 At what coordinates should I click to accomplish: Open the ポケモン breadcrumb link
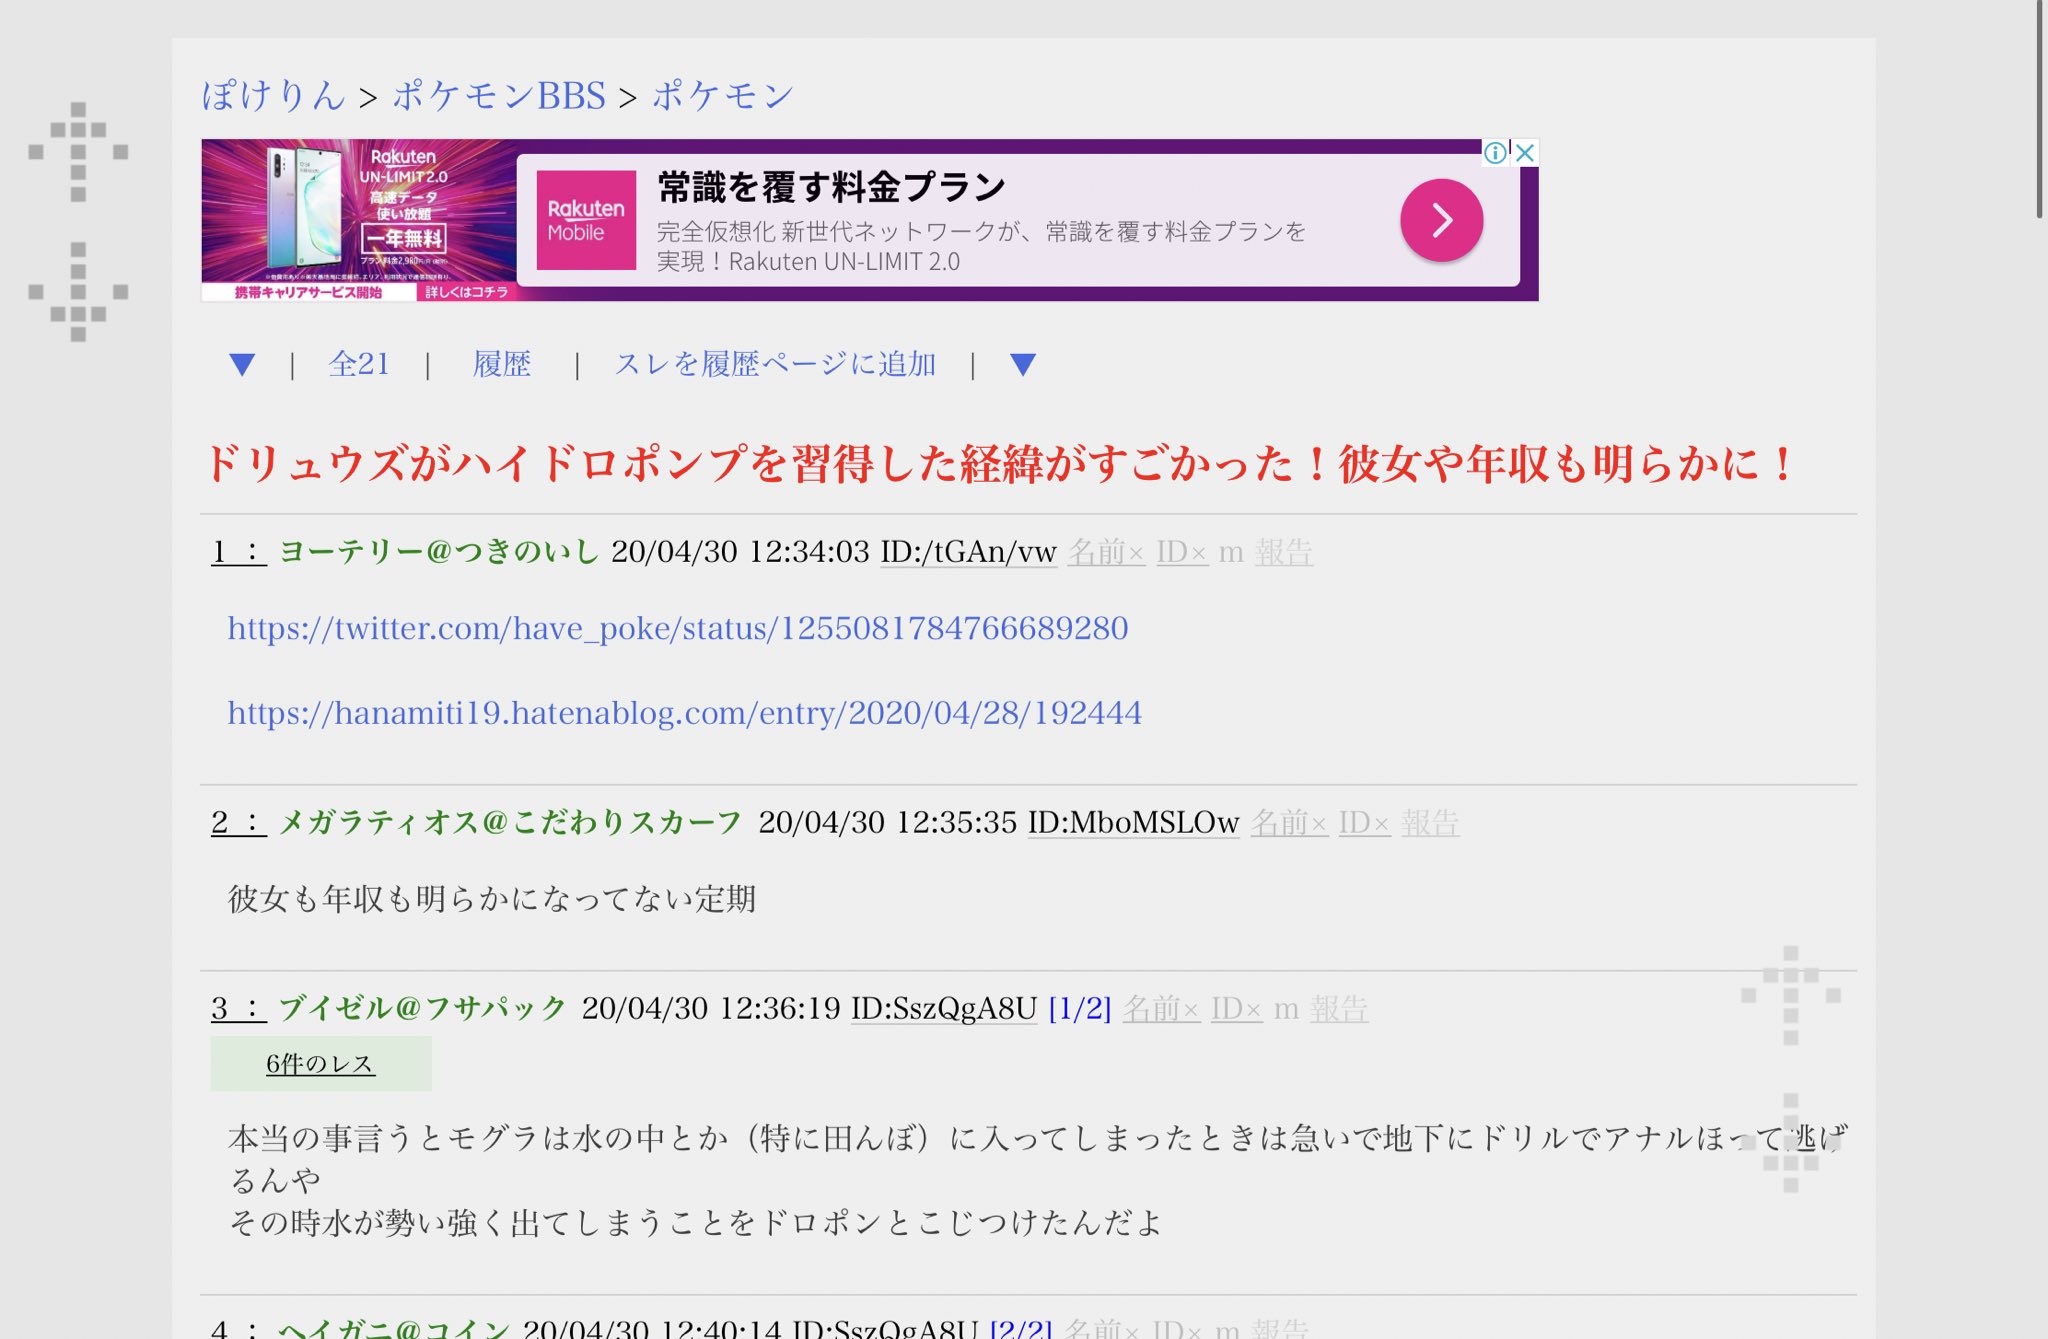click(723, 95)
